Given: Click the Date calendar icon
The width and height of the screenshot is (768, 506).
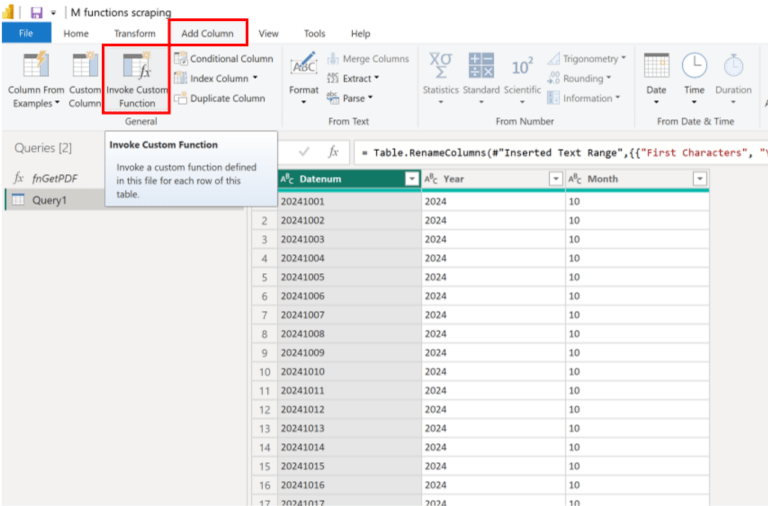Looking at the screenshot, I should pyautogui.click(x=656, y=66).
